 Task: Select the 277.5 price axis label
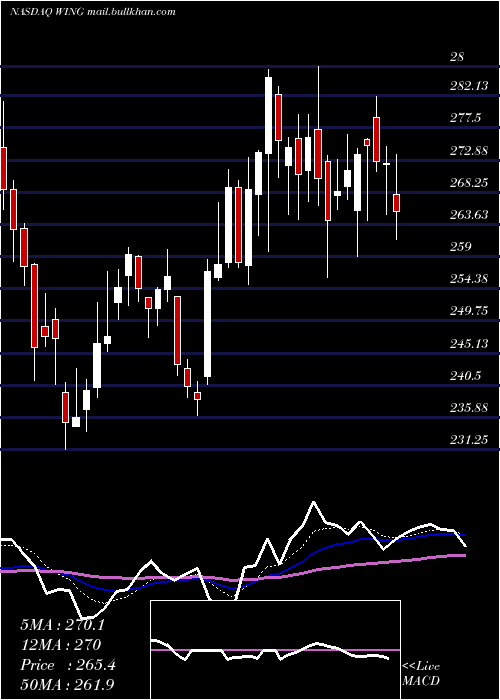465,118
